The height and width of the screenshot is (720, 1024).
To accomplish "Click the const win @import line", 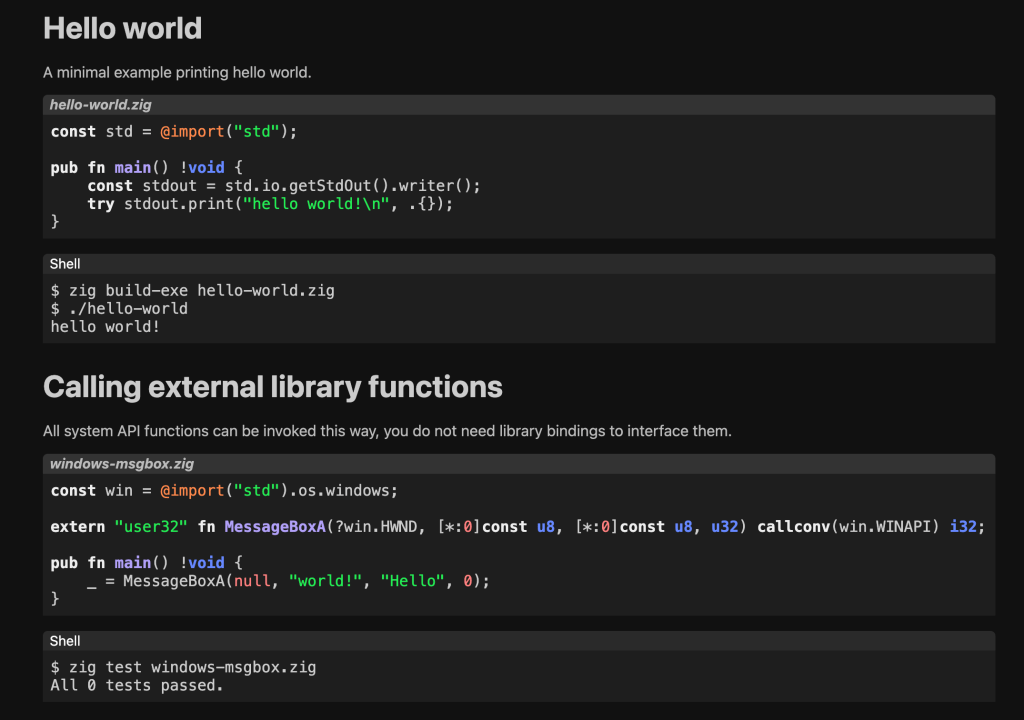I will click(224, 490).
